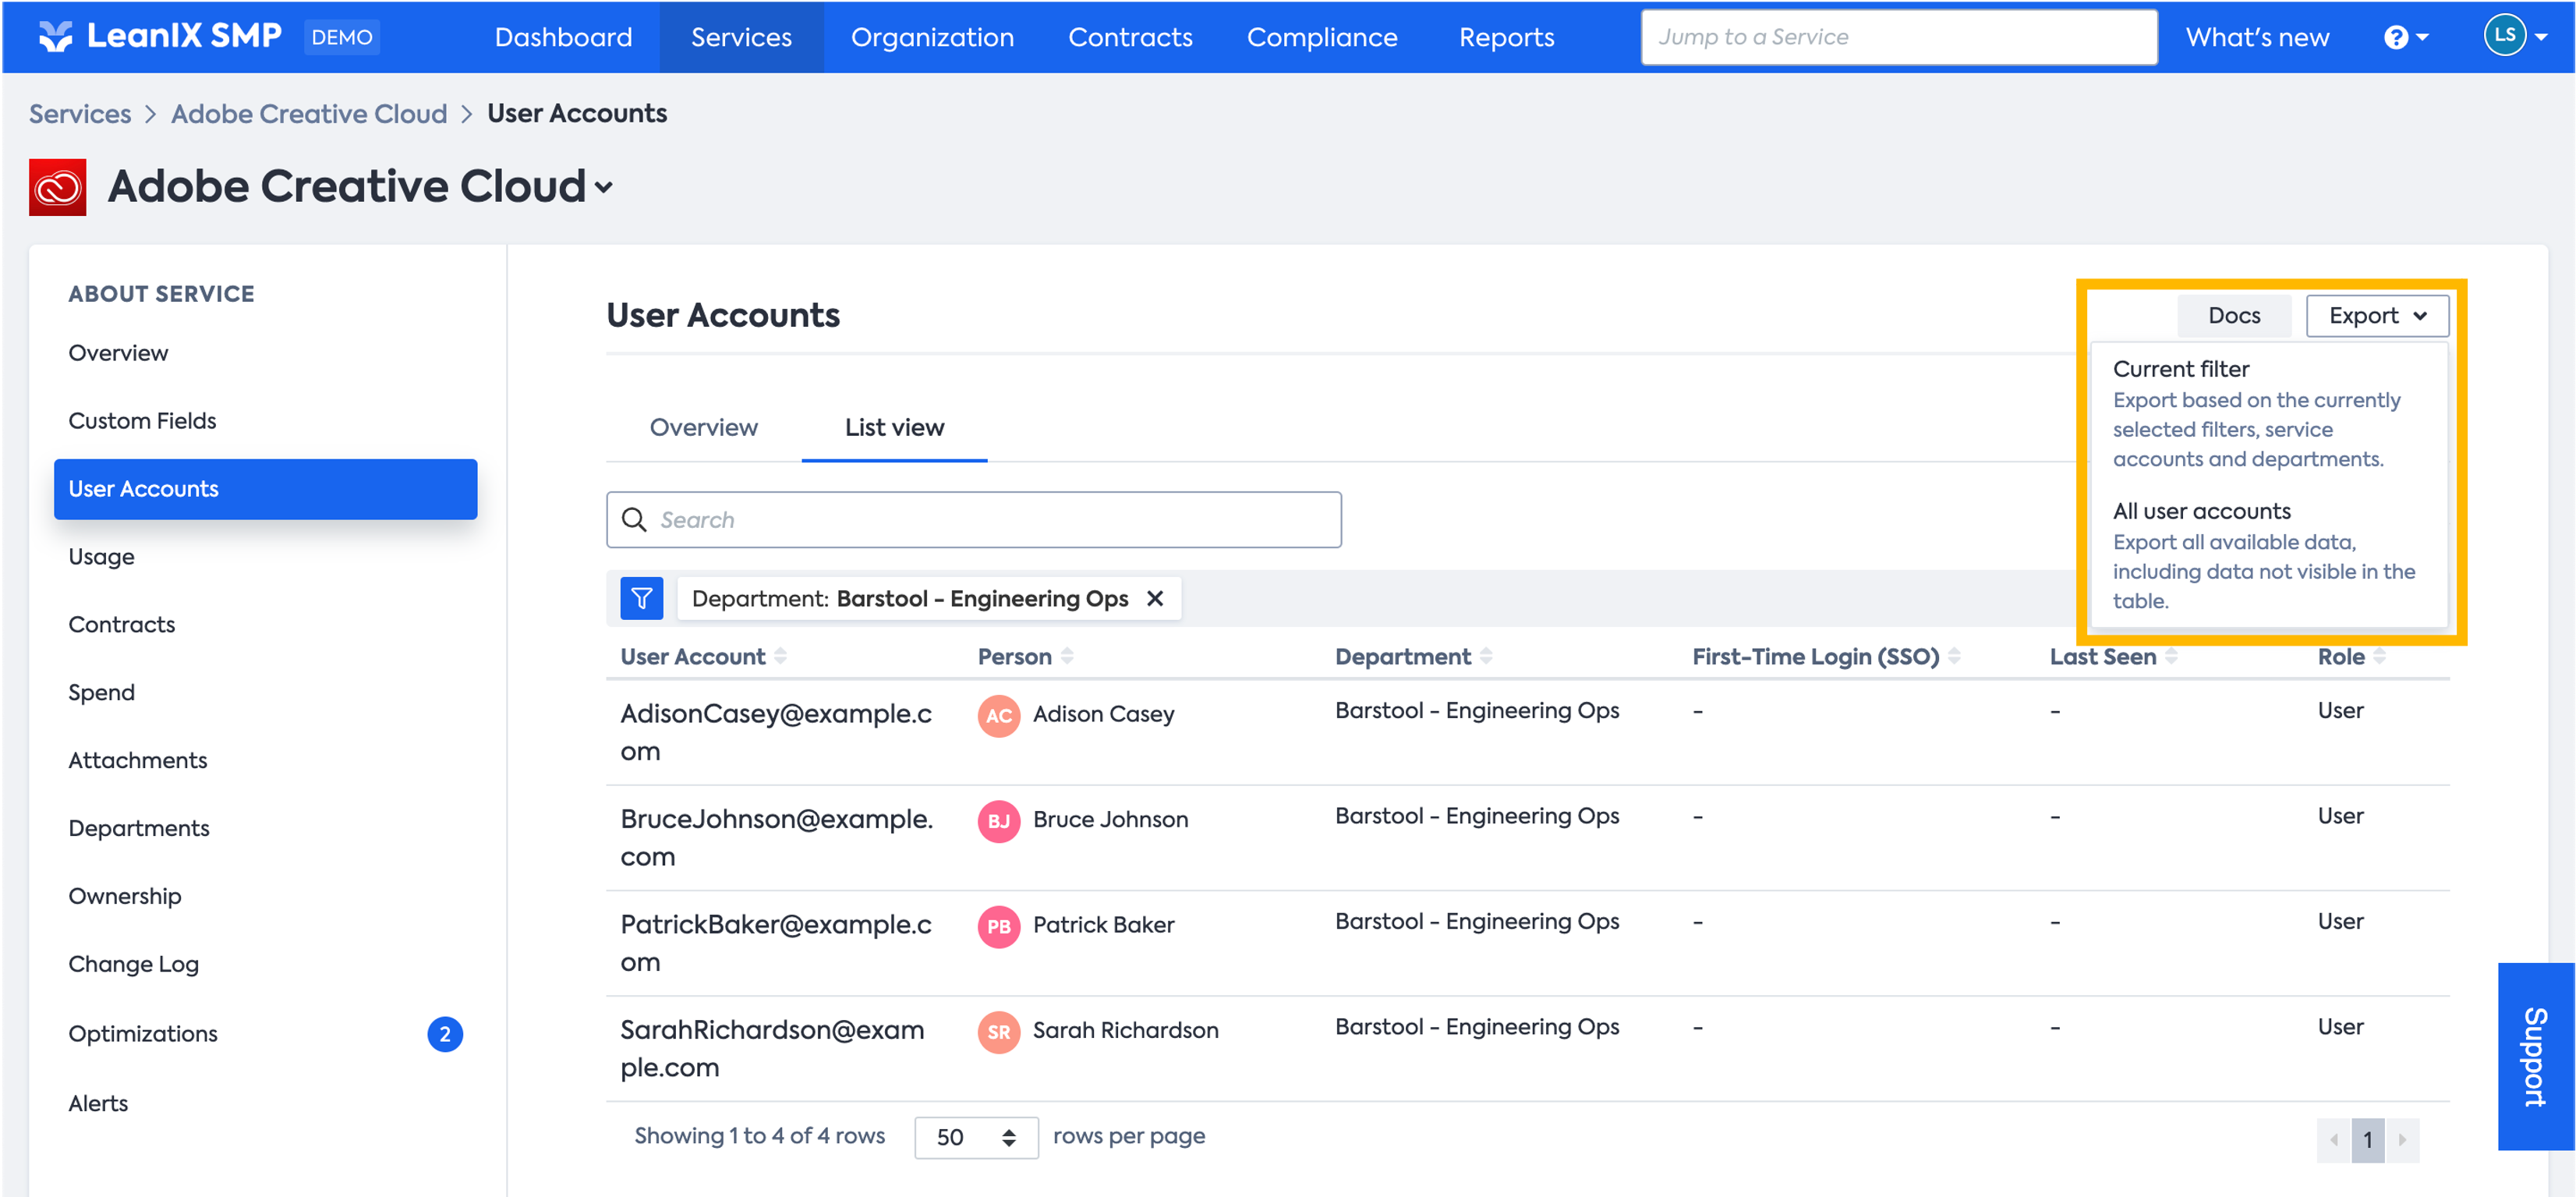The width and height of the screenshot is (2576, 1197).
Task: Click the user accounts Search field
Action: (x=973, y=519)
